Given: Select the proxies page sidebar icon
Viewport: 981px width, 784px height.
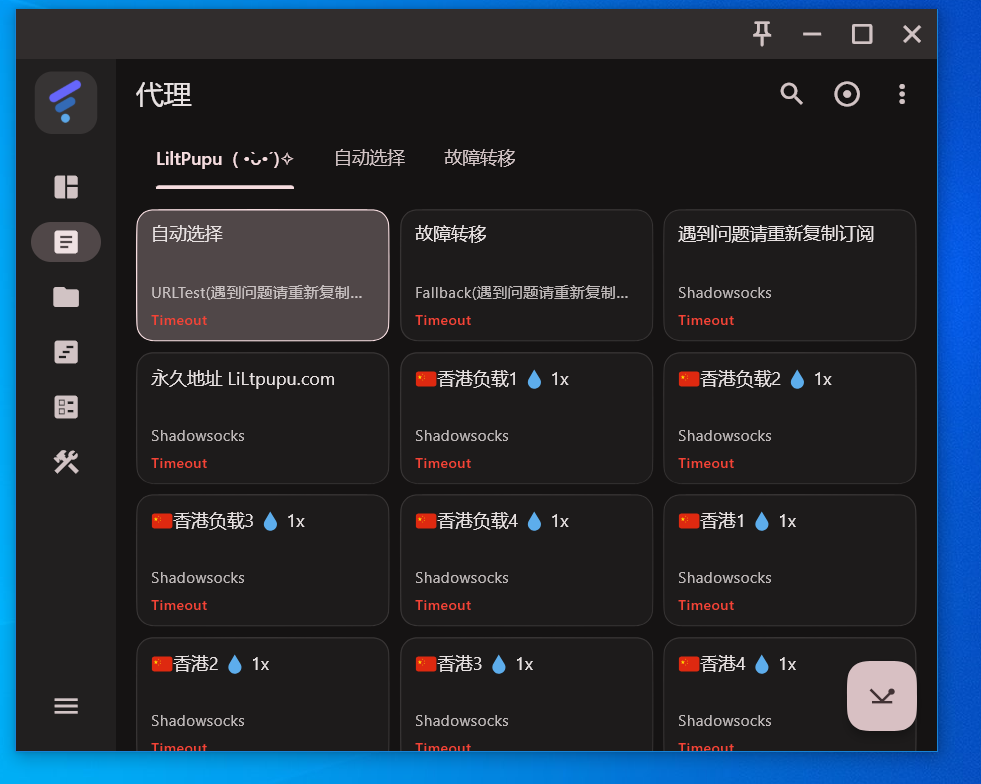Looking at the screenshot, I should (66, 242).
